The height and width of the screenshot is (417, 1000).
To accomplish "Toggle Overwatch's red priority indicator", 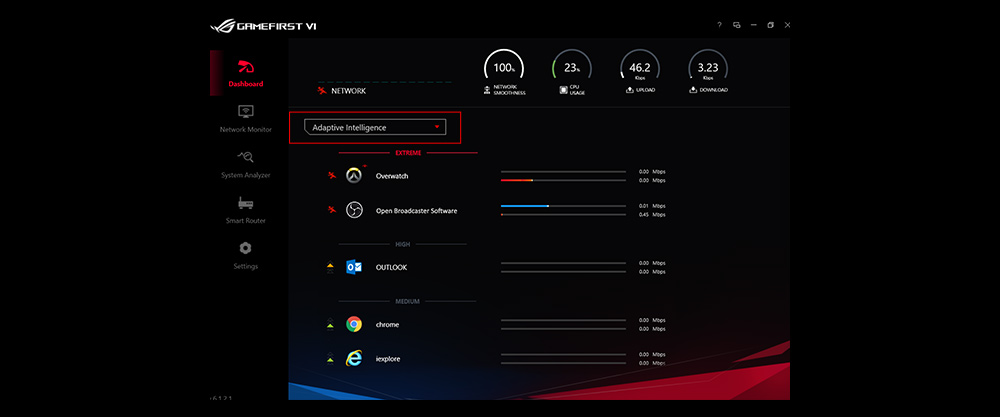I will [x=329, y=176].
